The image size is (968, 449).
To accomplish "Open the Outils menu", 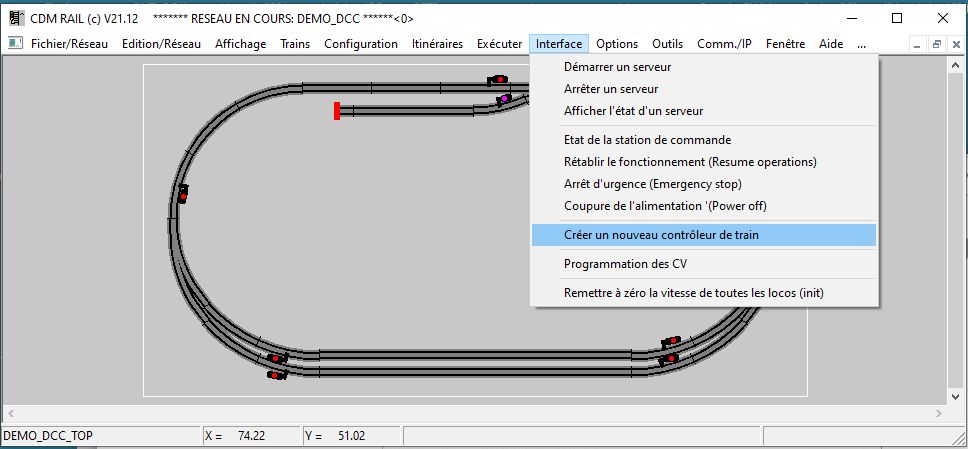I will pyautogui.click(x=667, y=44).
